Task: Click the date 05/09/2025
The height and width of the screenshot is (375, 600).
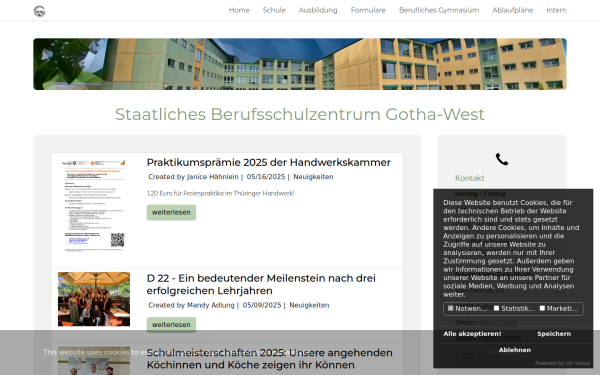Action: coord(262,305)
